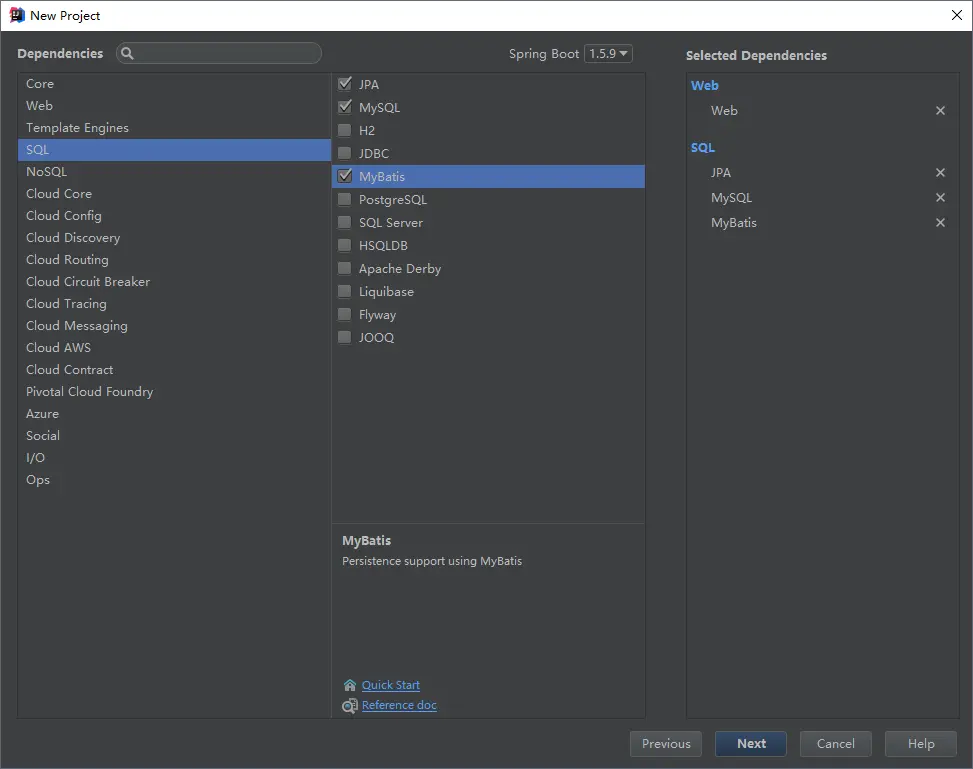Enable the Liquibase checkbox
Screen dimensions: 973x769
[x=344, y=291]
